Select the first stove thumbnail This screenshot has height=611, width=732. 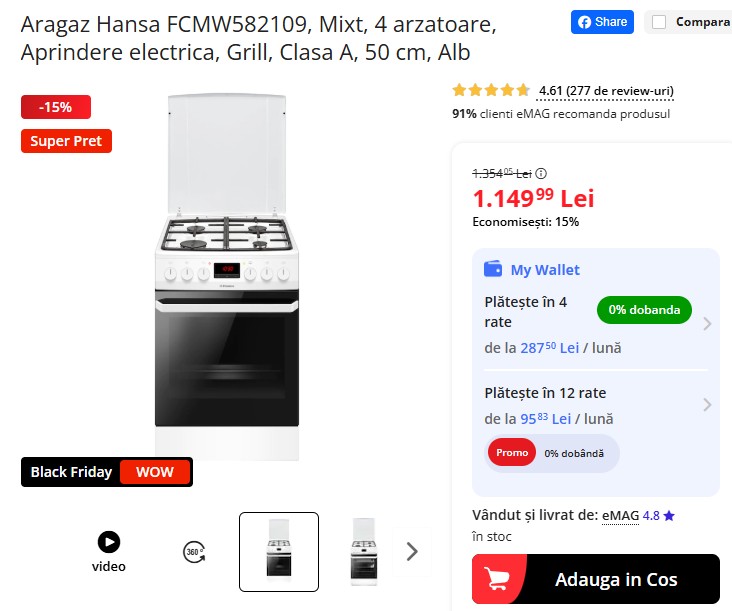[x=279, y=551]
